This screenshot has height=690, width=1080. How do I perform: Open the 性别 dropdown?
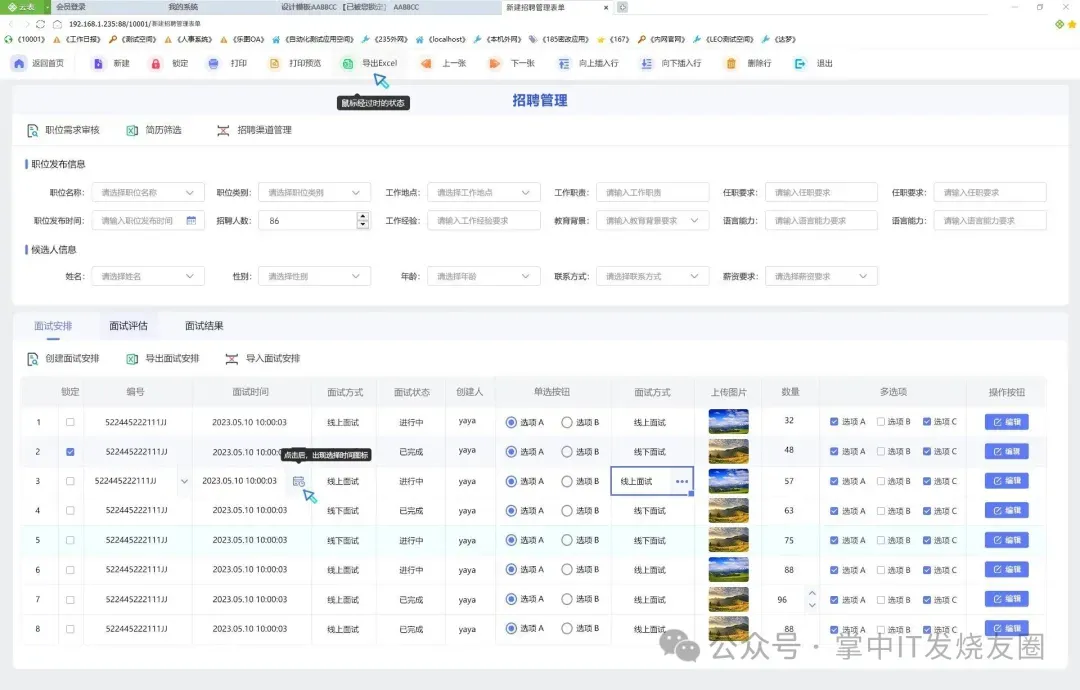(x=315, y=276)
